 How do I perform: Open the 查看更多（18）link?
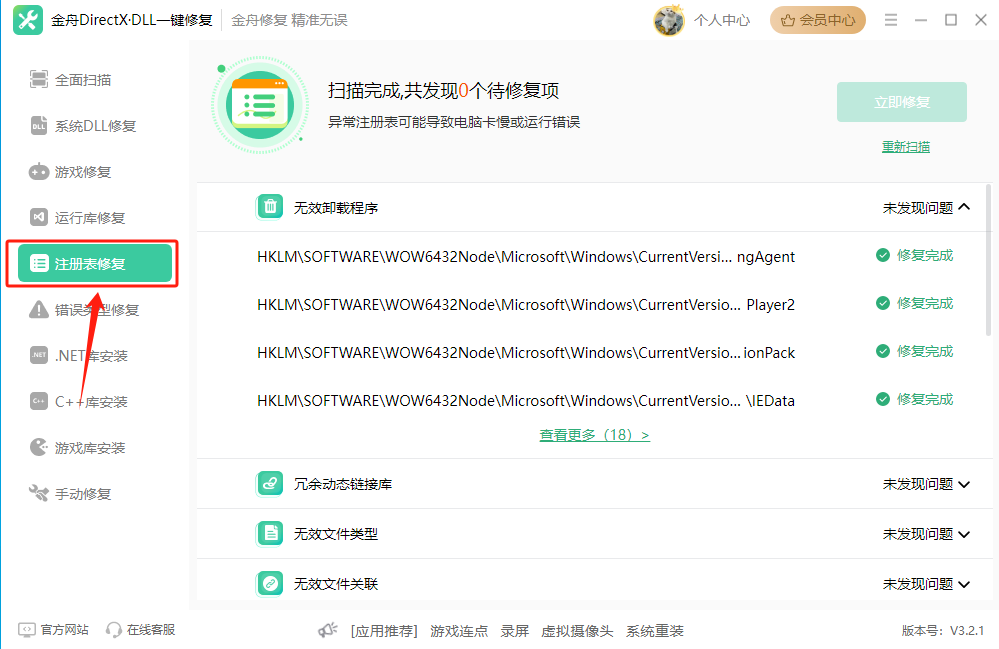point(594,435)
